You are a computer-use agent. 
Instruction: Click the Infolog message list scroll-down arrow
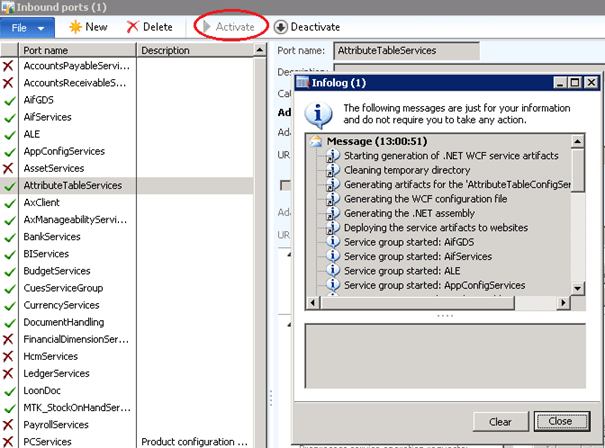click(x=578, y=288)
